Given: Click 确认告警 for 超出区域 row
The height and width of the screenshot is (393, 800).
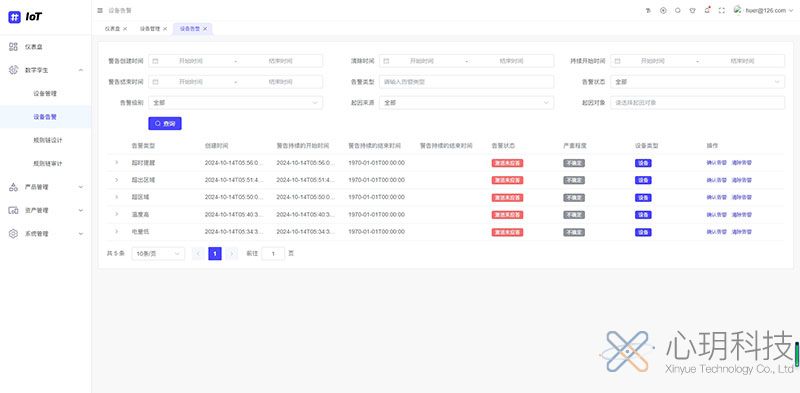Looking at the screenshot, I should coord(716,180).
